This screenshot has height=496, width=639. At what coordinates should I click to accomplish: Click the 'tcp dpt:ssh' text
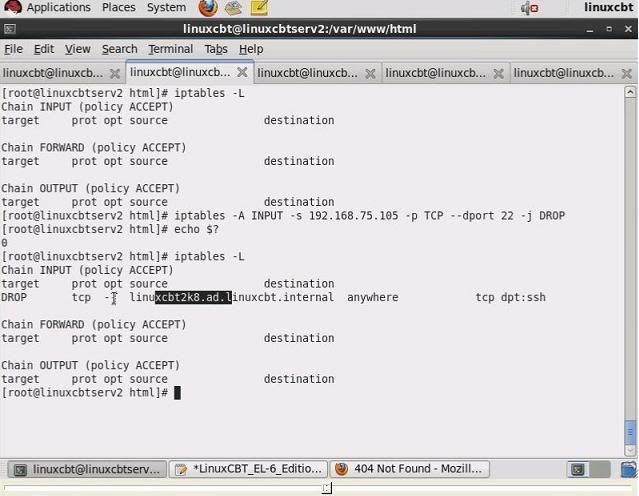tap(510, 298)
